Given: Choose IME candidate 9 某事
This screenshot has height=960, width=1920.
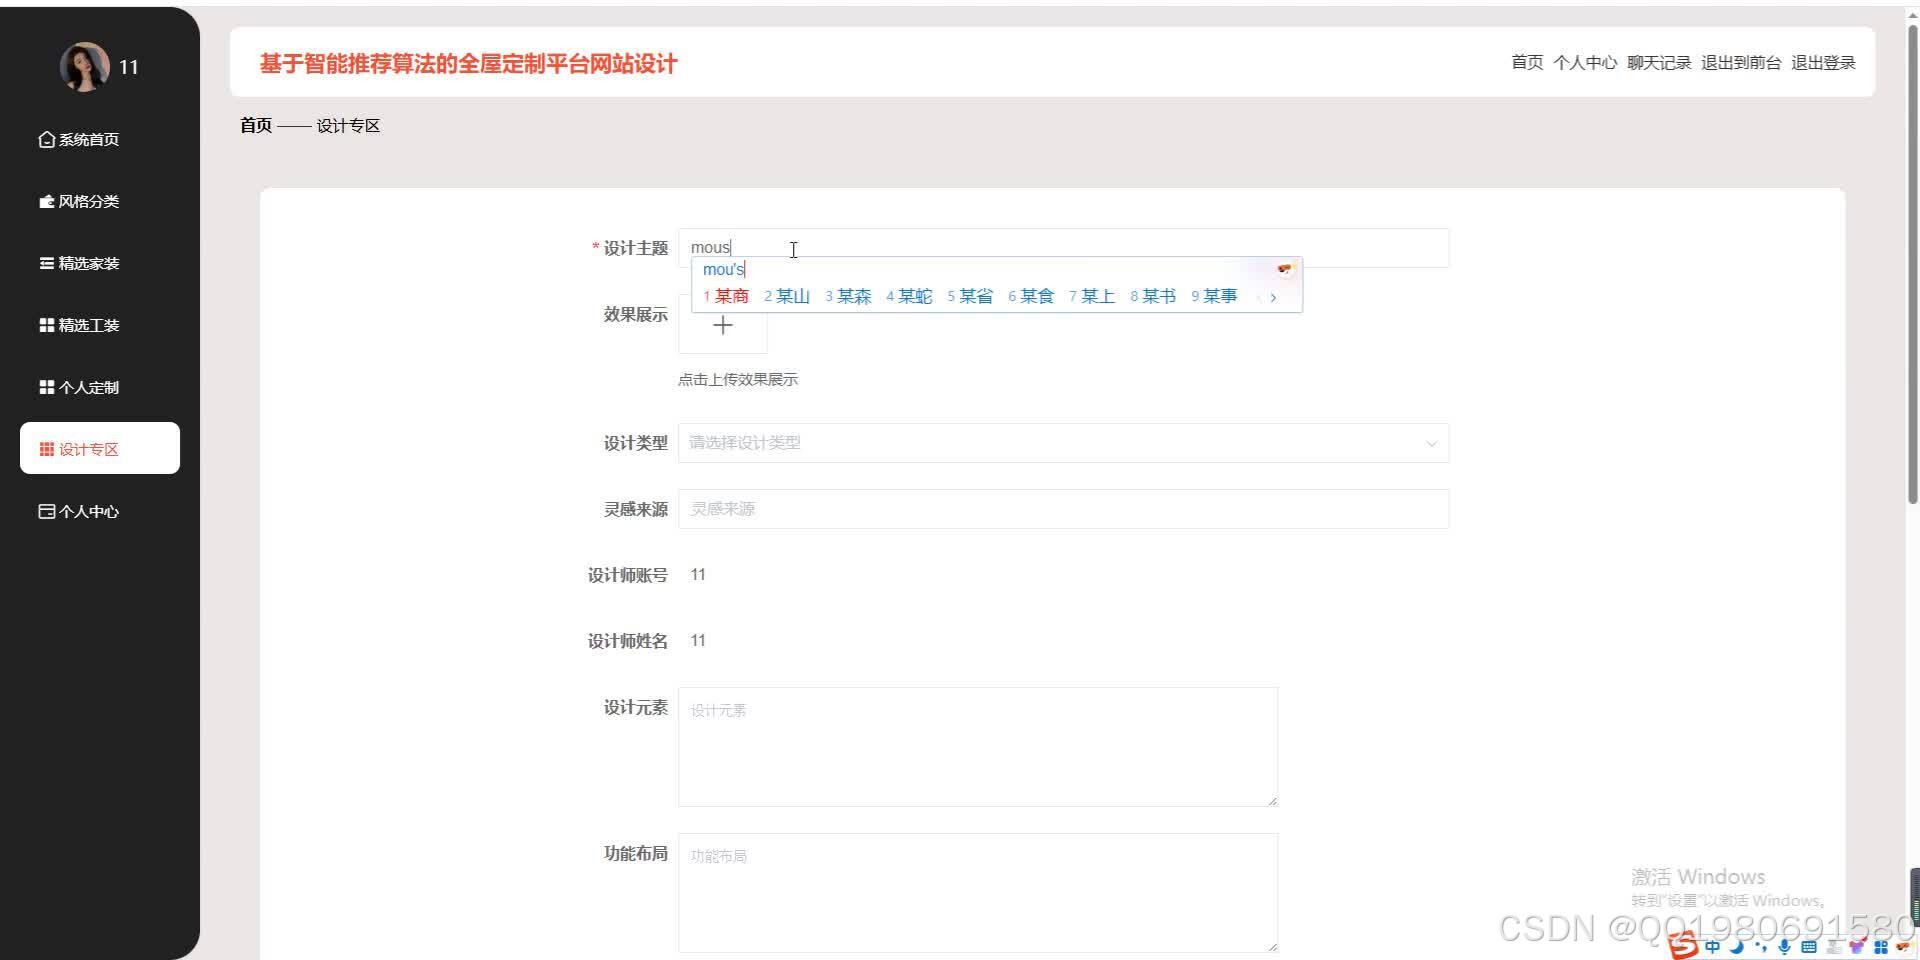Looking at the screenshot, I should 1214,296.
